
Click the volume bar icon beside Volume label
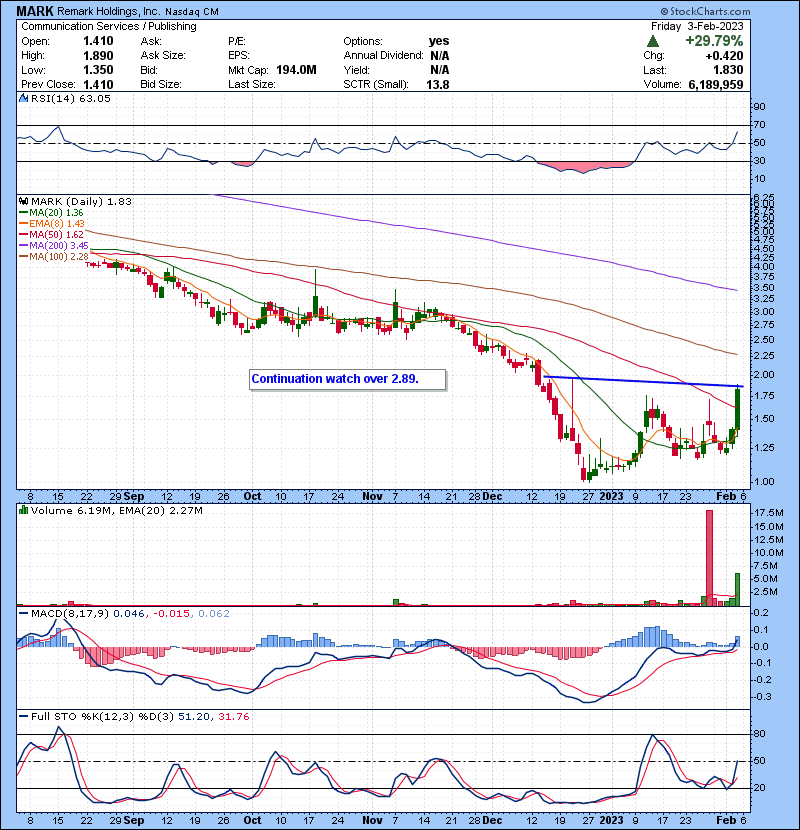[23, 510]
